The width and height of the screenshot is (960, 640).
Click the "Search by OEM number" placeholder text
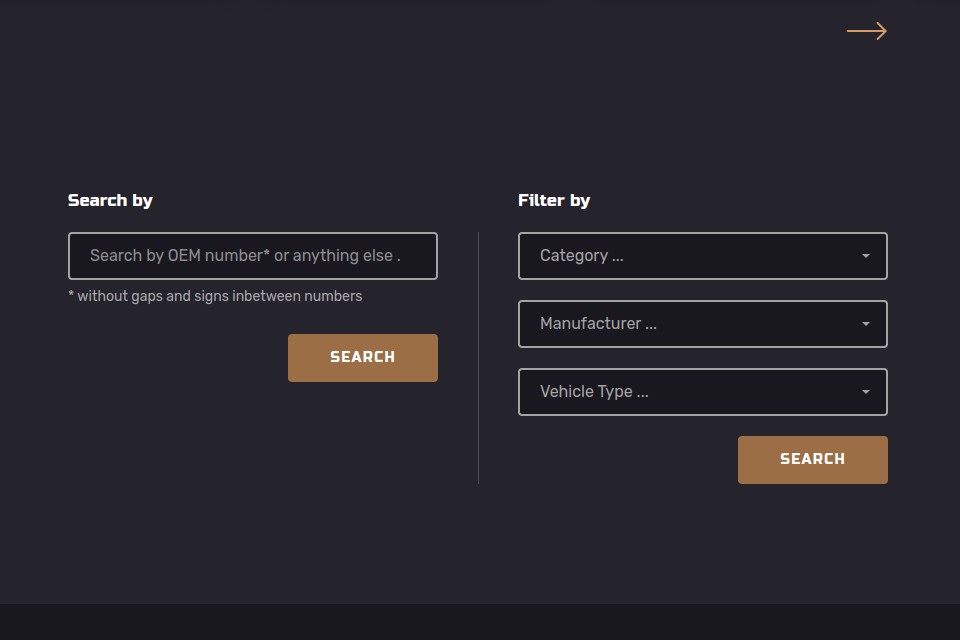point(245,256)
